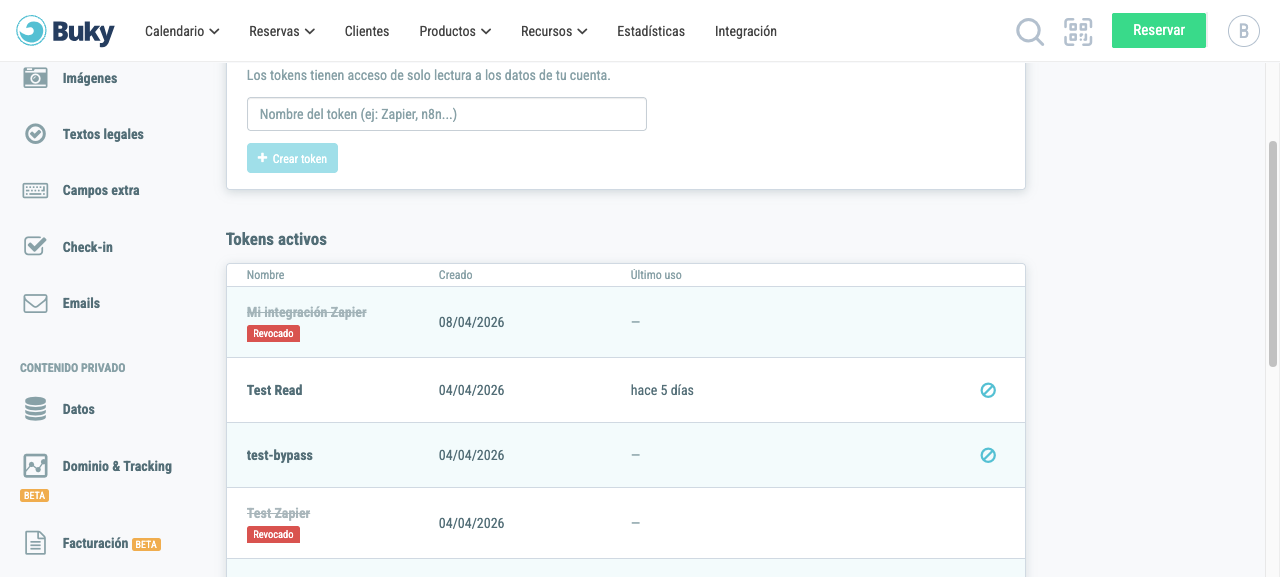Click the green Reservar button
Screen dimensions: 1280x577
coord(1159,30)
